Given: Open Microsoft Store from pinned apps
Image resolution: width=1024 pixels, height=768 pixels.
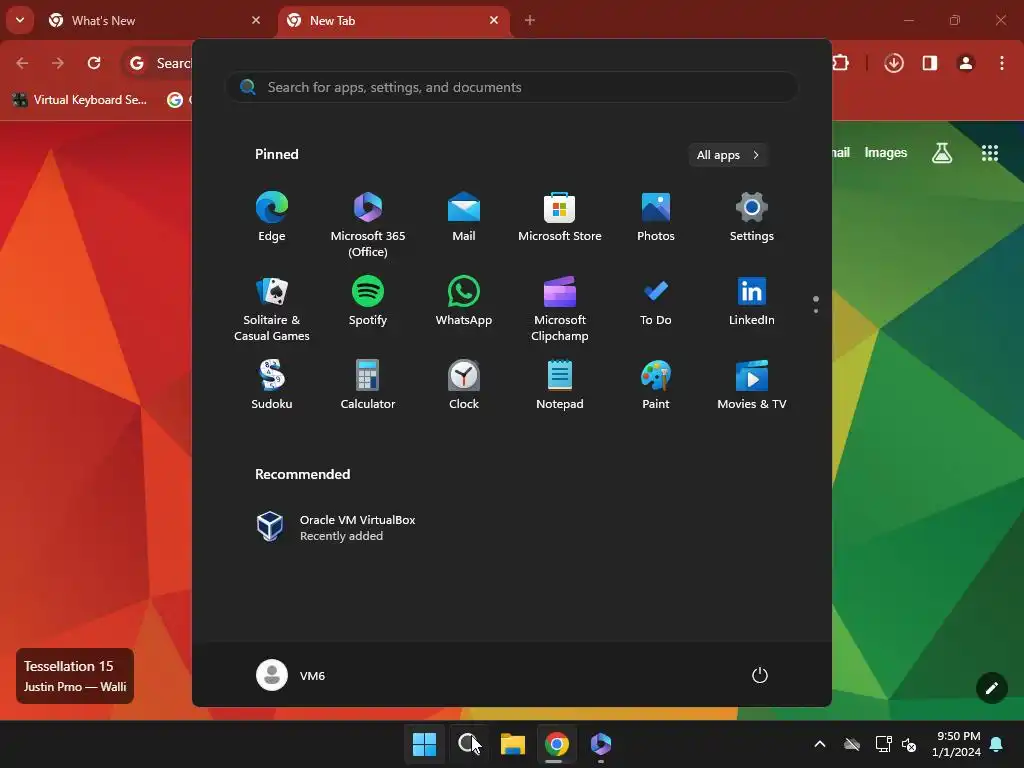Looking at the screenshot, I should click(560, 217).
